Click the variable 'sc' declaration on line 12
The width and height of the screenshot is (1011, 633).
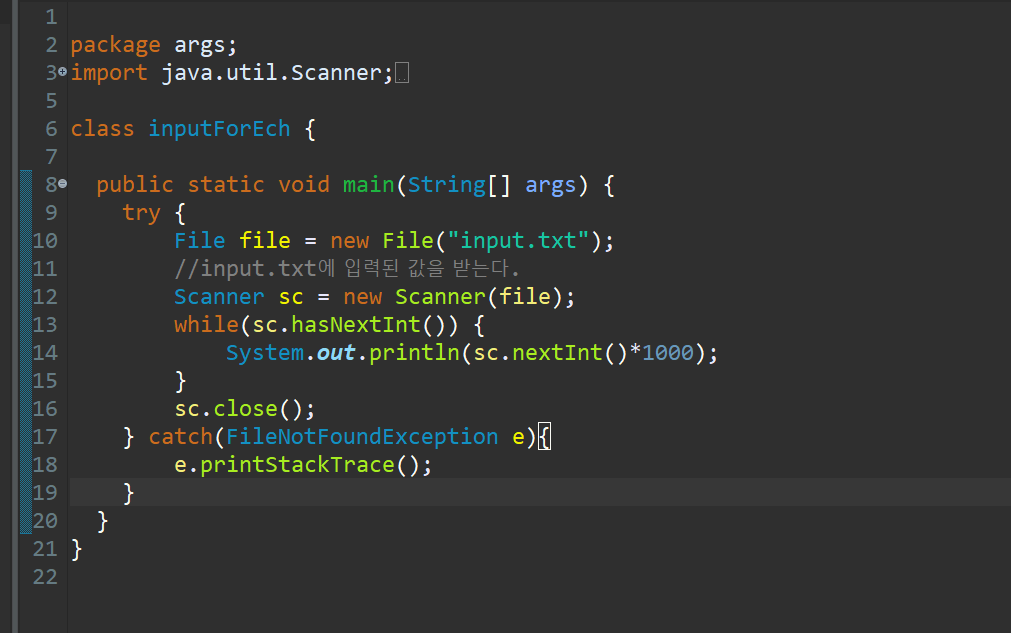pos(291,297)
